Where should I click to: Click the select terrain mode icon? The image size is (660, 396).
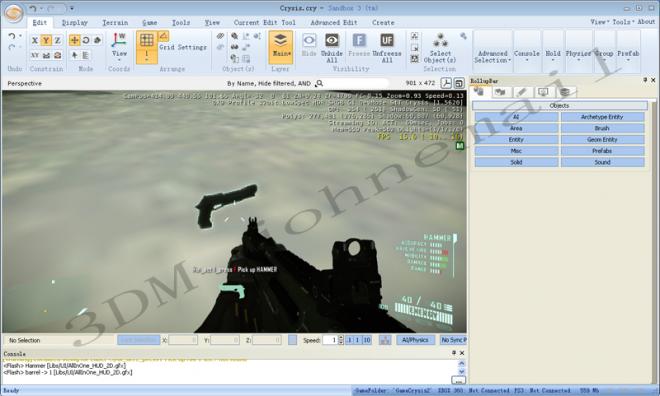point(85,55)
